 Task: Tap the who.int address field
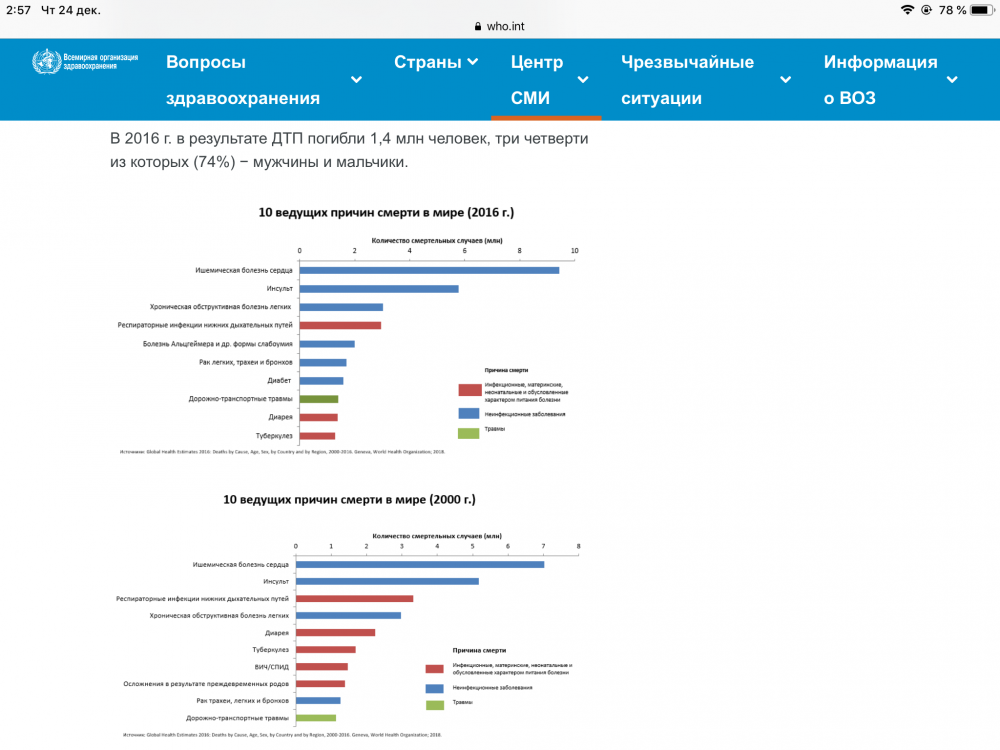tap(507, 28)
